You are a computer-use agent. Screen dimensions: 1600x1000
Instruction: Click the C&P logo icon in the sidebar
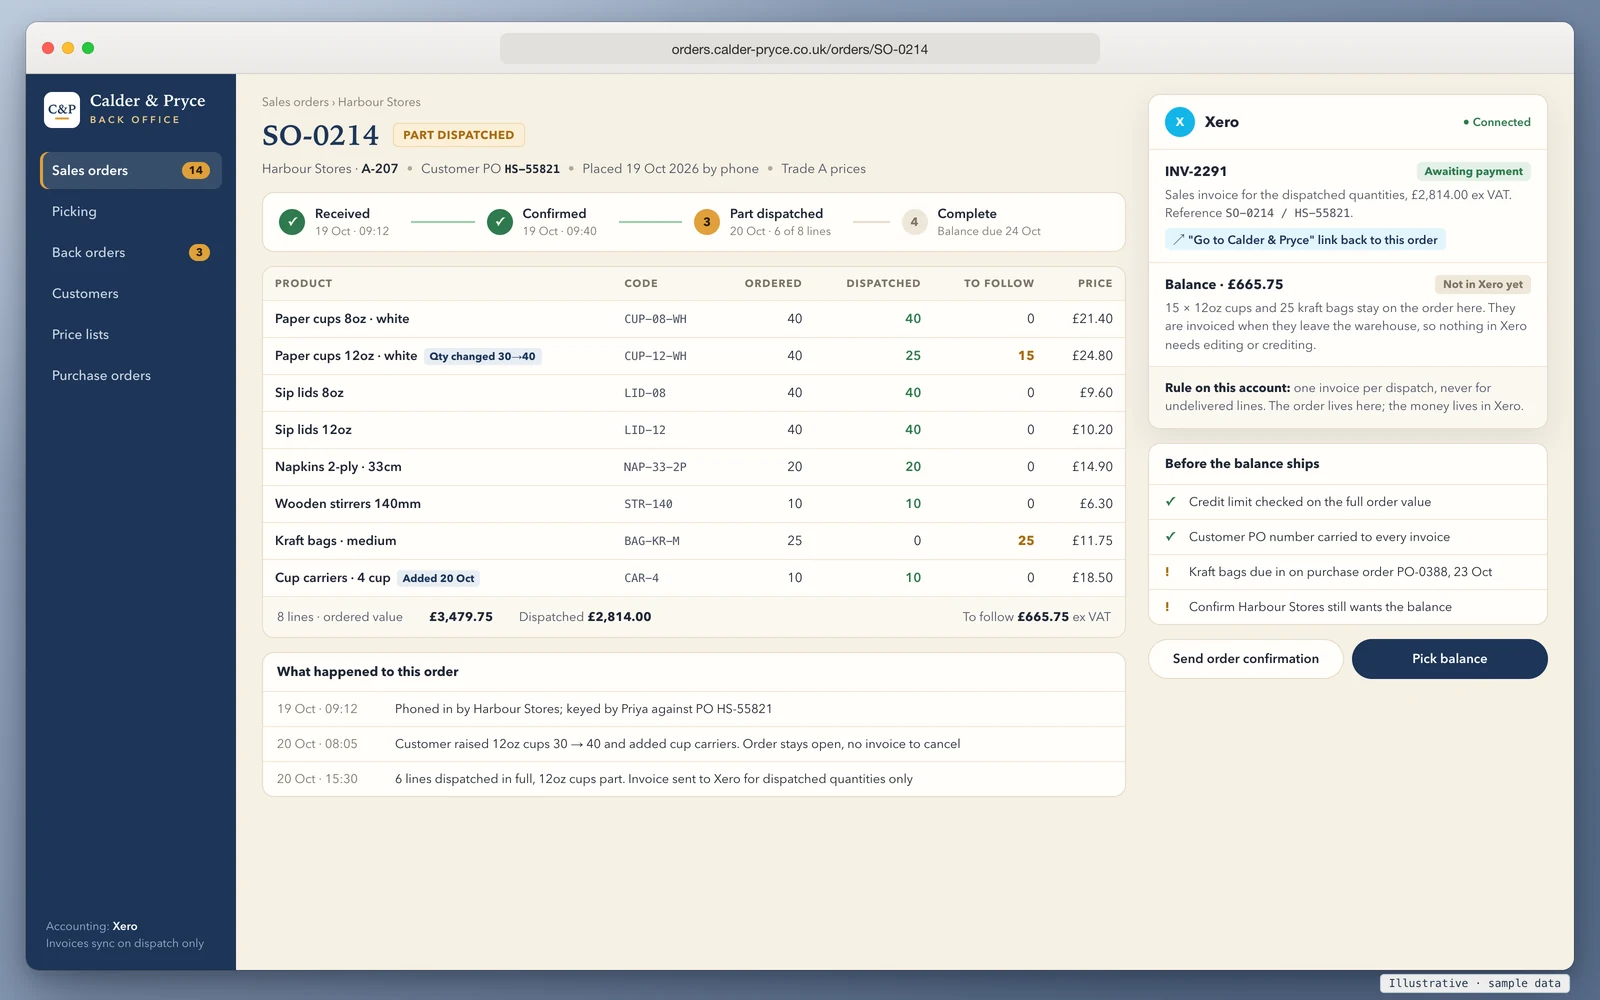pyautogui.click(x=62, y=110)
